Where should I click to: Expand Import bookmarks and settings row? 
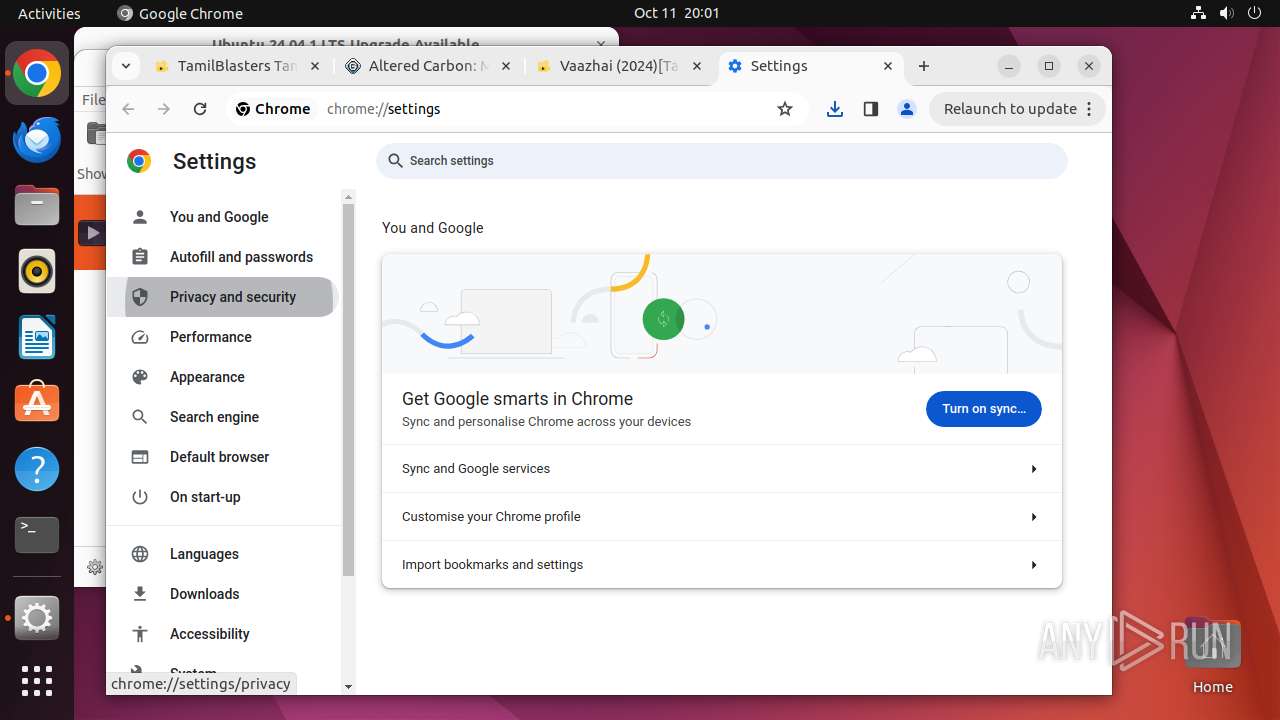click(722, 565)
